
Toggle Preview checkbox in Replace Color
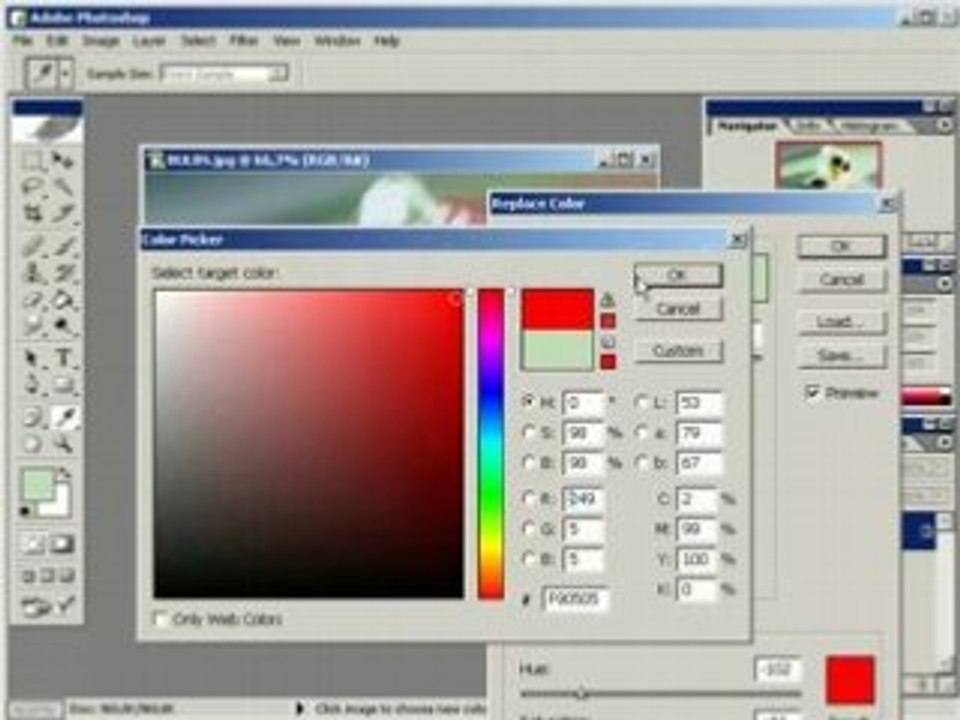tap(812, 392)
